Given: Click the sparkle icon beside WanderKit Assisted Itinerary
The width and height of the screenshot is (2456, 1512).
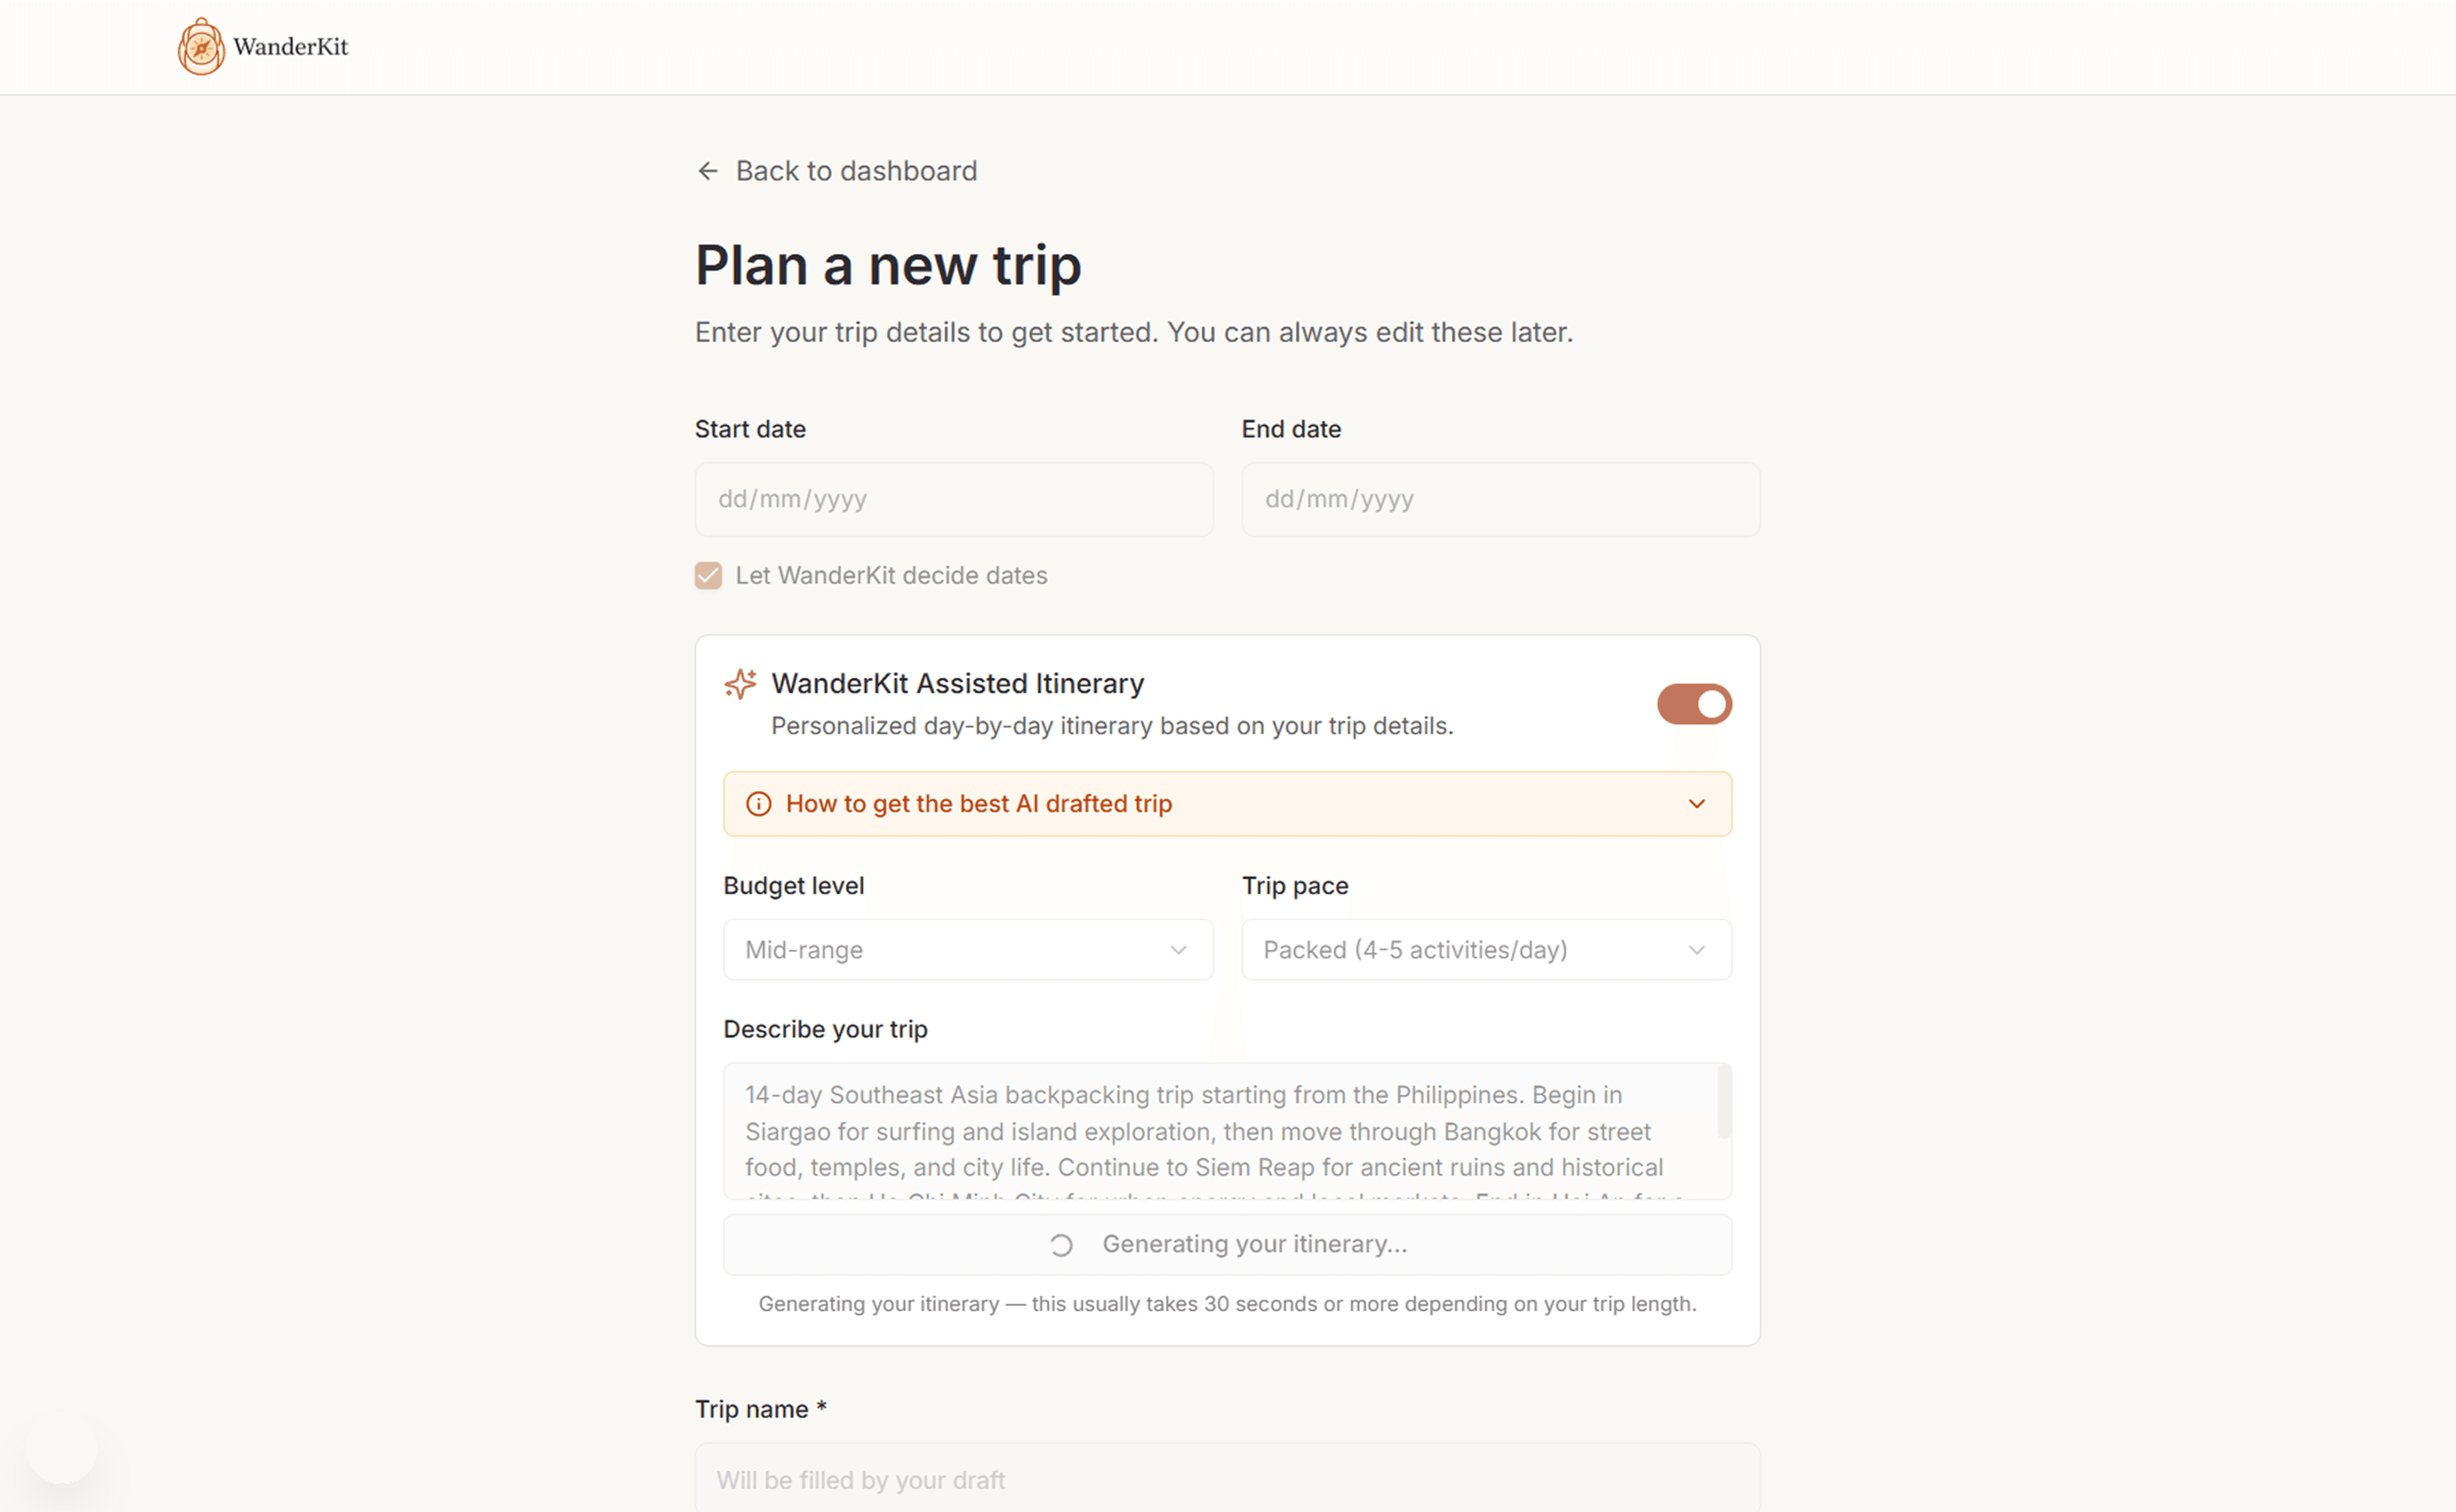Looking at the screenshot, I should coord(741,684).
